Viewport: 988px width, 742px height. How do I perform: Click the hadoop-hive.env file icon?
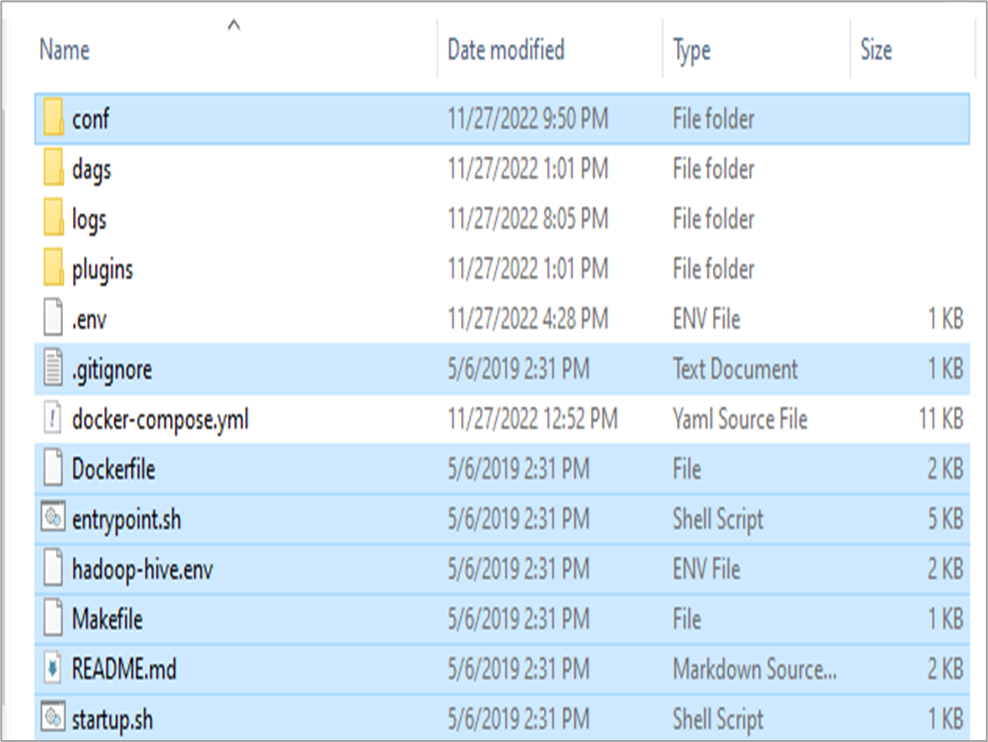point(54,568)
